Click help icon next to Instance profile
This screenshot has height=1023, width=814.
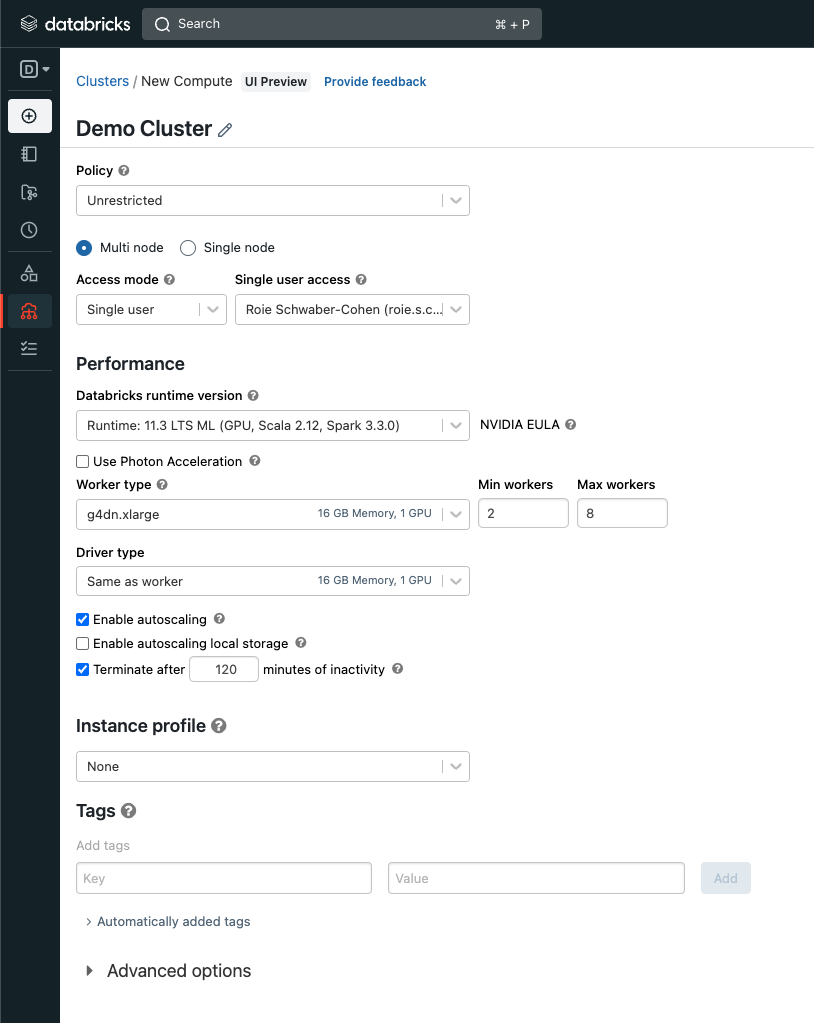(219, 725)
